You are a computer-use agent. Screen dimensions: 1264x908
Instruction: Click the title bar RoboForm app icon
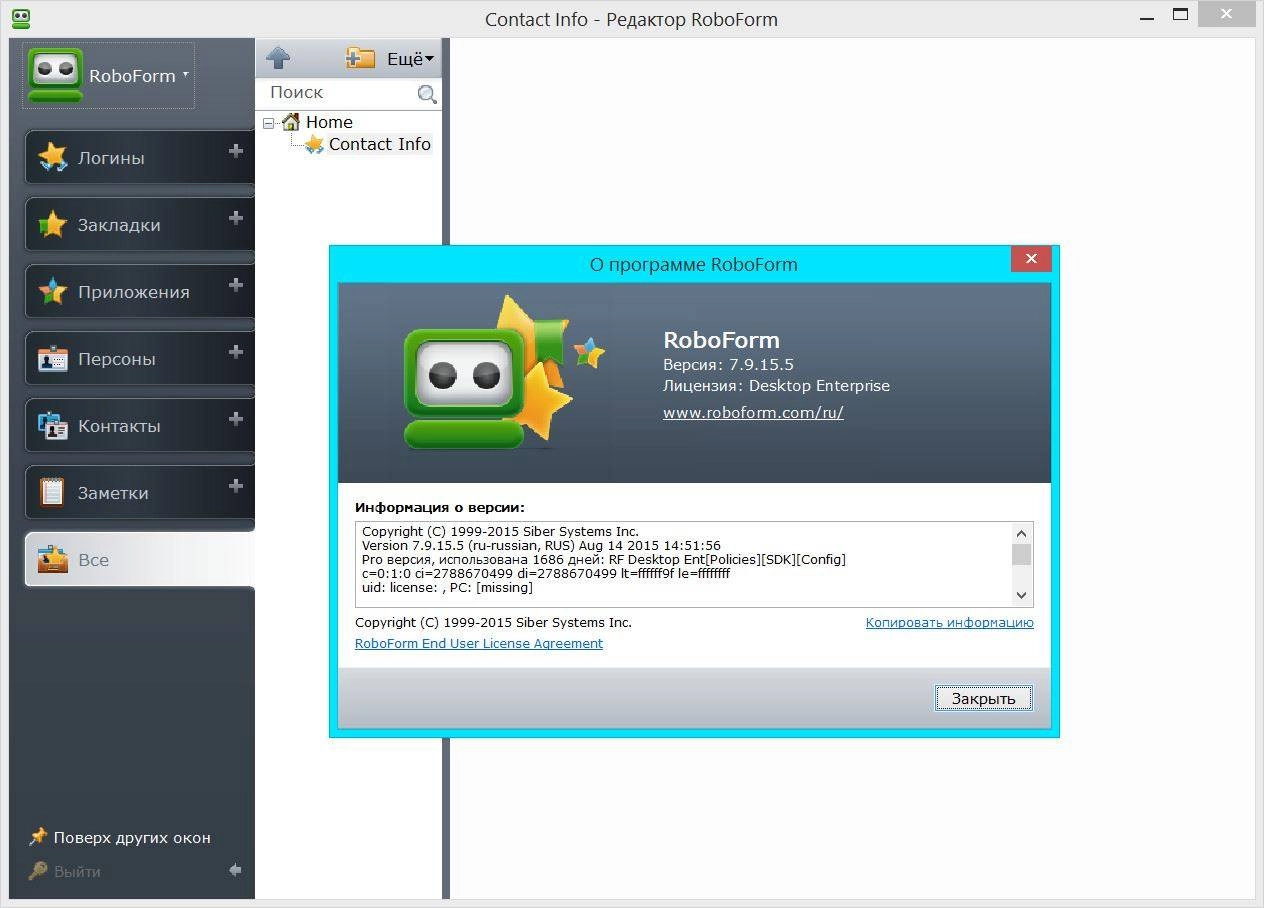pyautogui.click(x=21, y=18)
